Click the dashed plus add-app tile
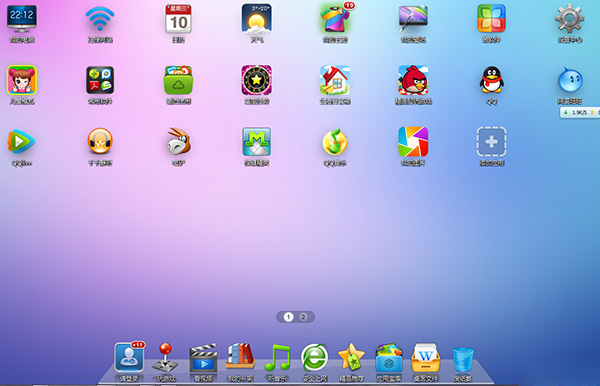The image size is (600, 386). point(492,142)
